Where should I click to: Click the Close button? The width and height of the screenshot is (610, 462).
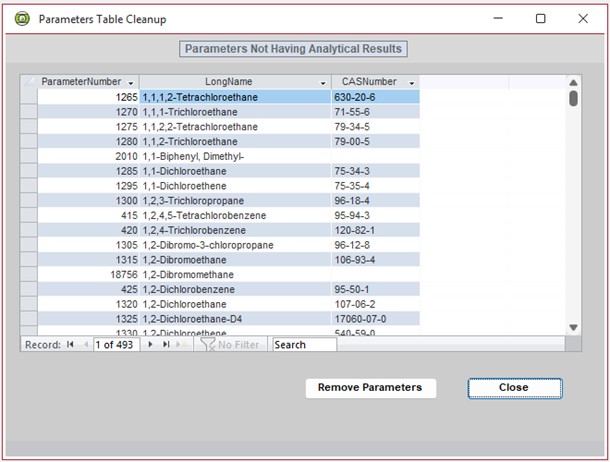click(515, 388)
